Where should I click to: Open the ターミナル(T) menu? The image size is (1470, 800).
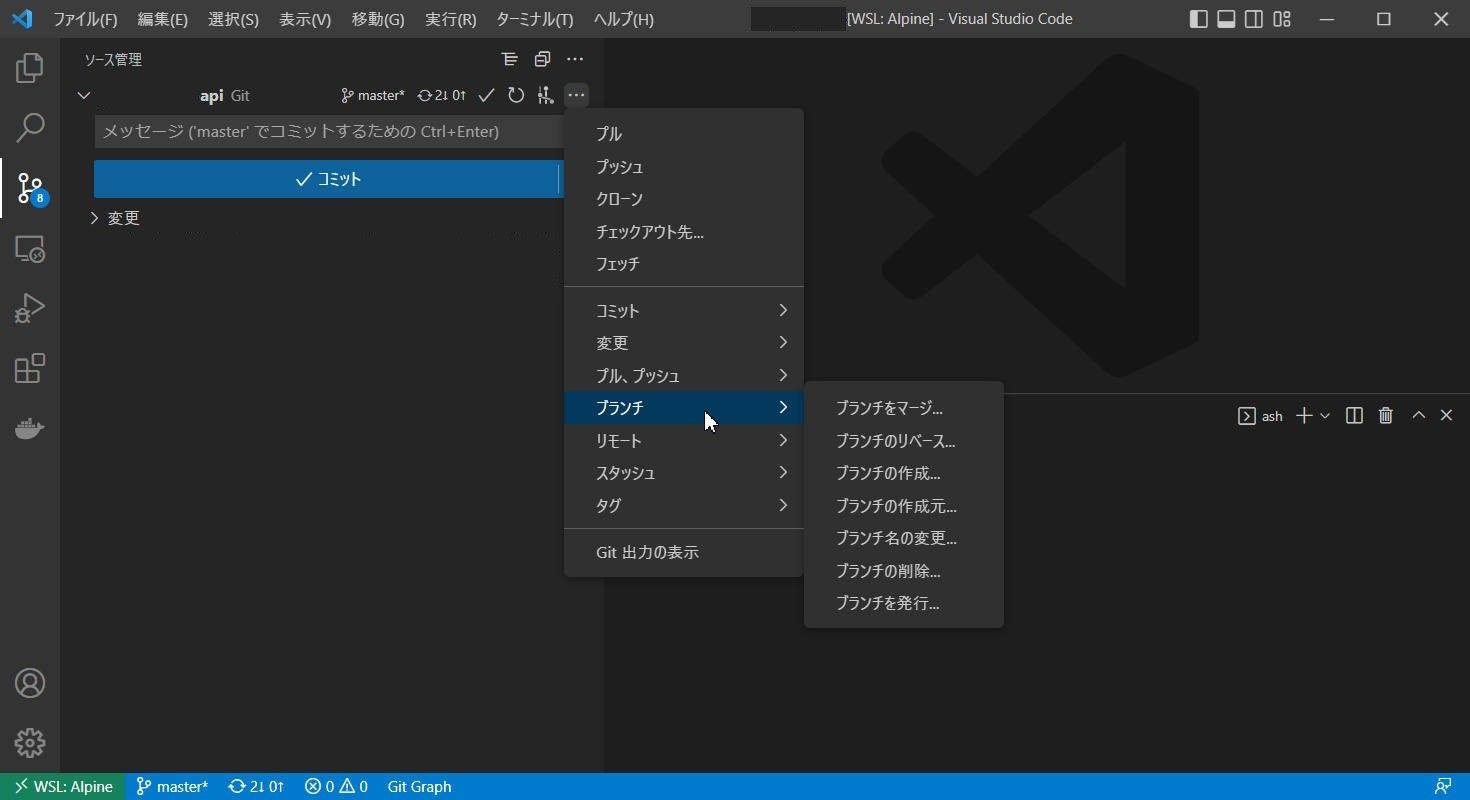point(534,19)
